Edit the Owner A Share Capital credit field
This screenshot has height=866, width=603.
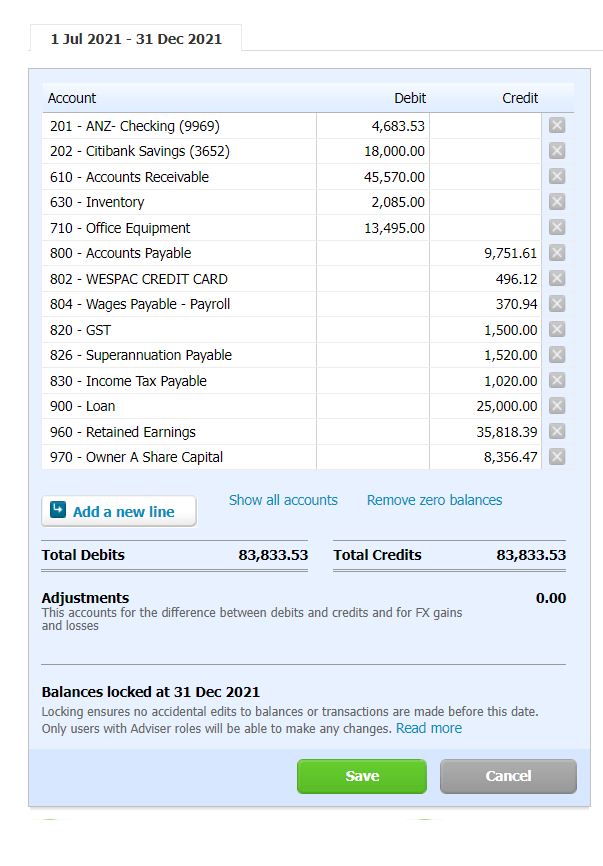486,457
